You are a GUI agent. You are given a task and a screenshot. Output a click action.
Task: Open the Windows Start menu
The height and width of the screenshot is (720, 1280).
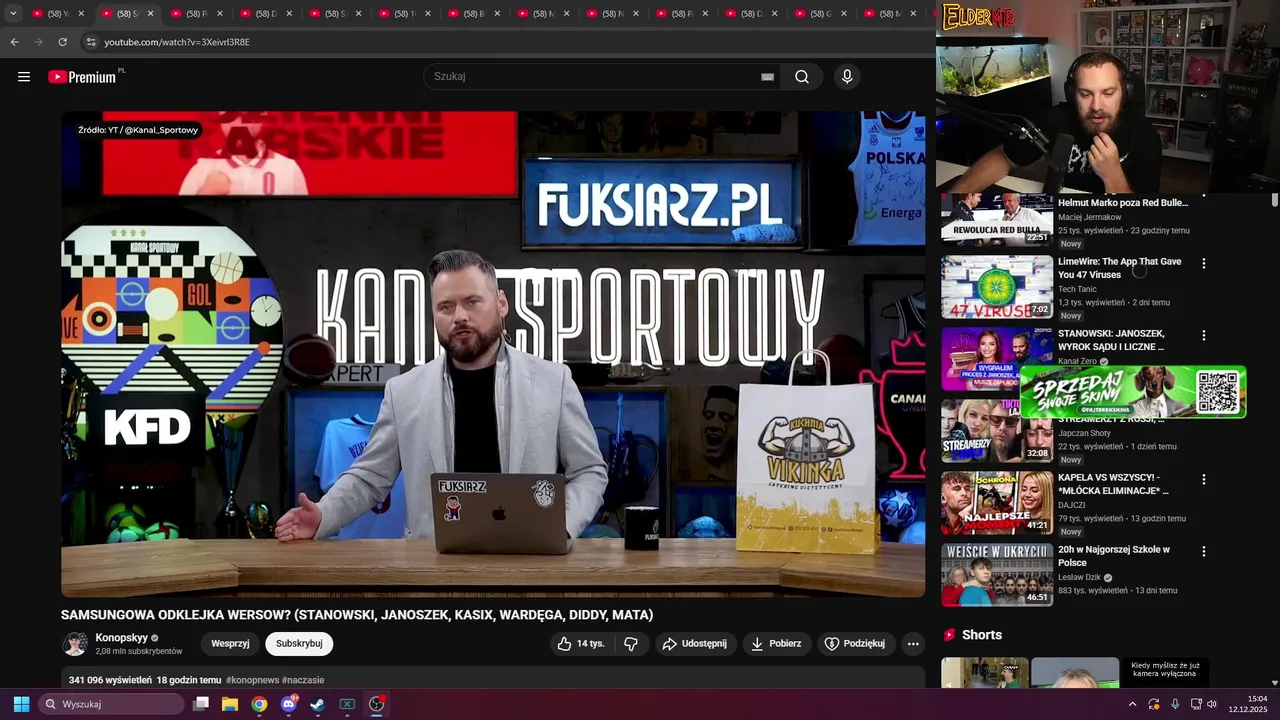coord(21,704)
